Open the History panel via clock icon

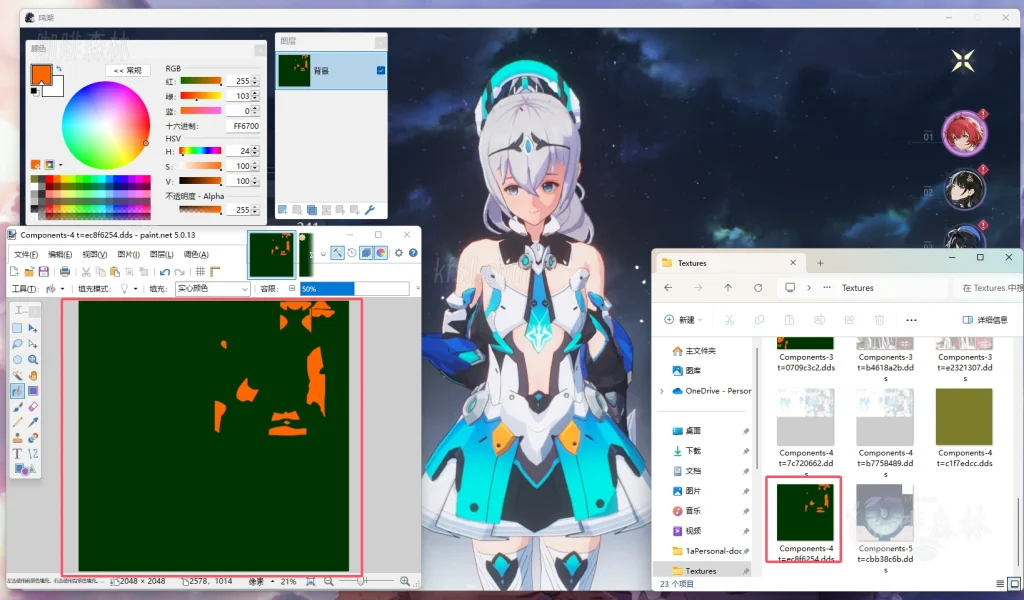click(x=352, y=252)
